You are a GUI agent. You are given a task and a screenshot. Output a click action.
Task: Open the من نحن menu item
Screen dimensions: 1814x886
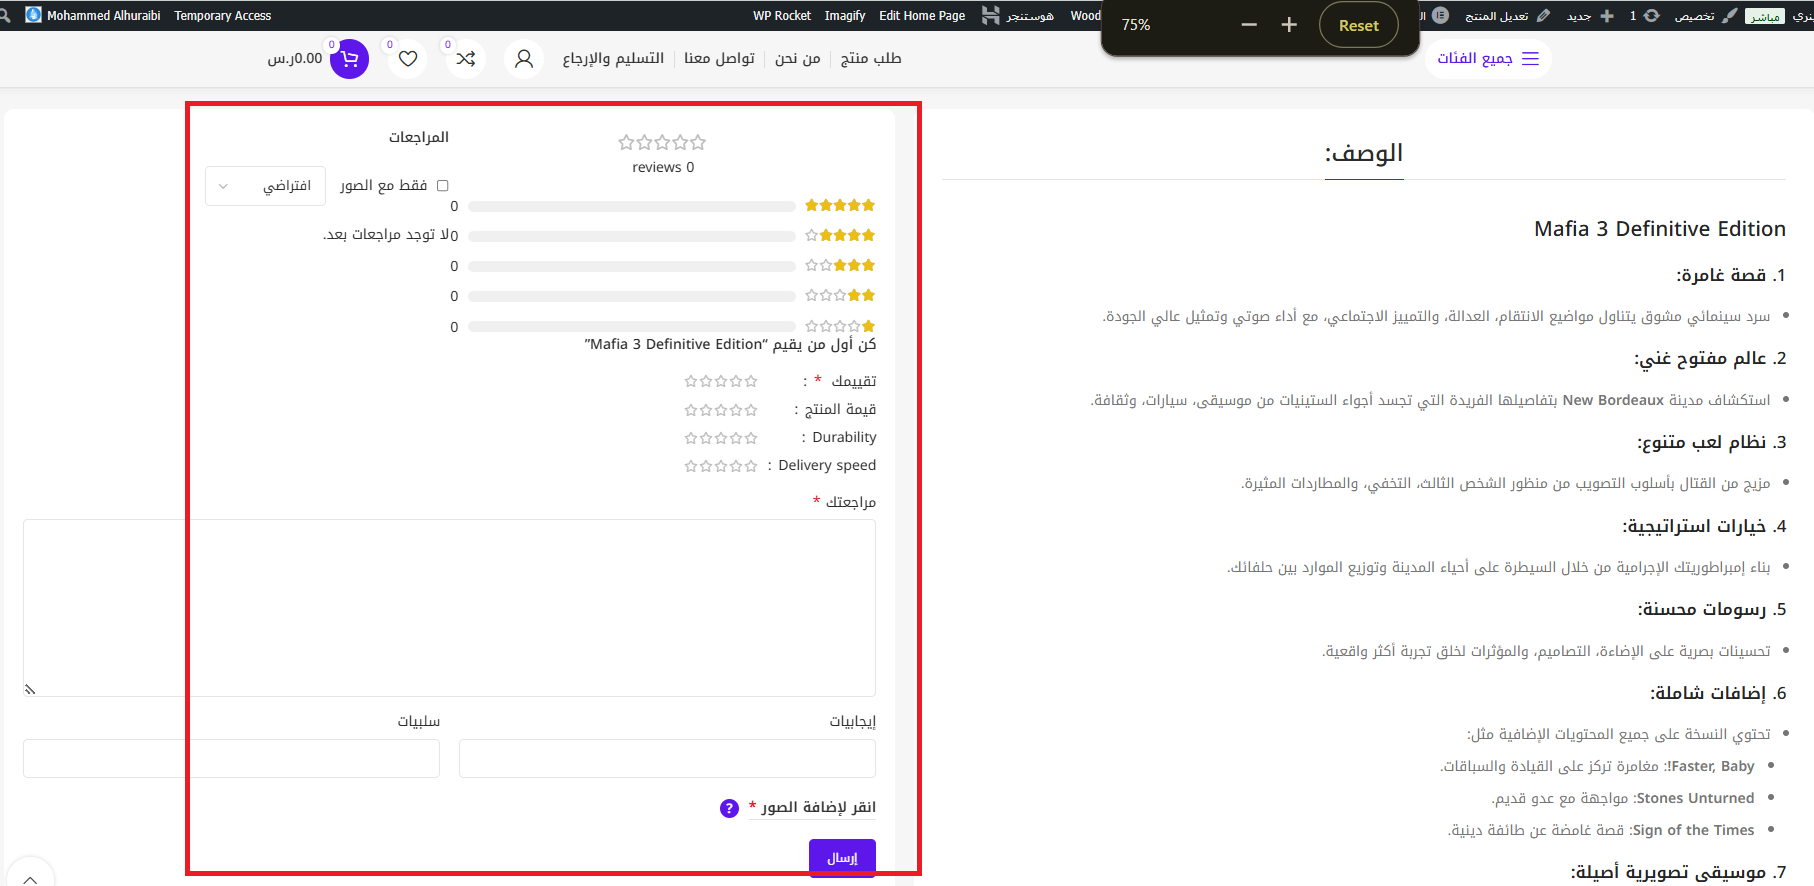(798, 59)
